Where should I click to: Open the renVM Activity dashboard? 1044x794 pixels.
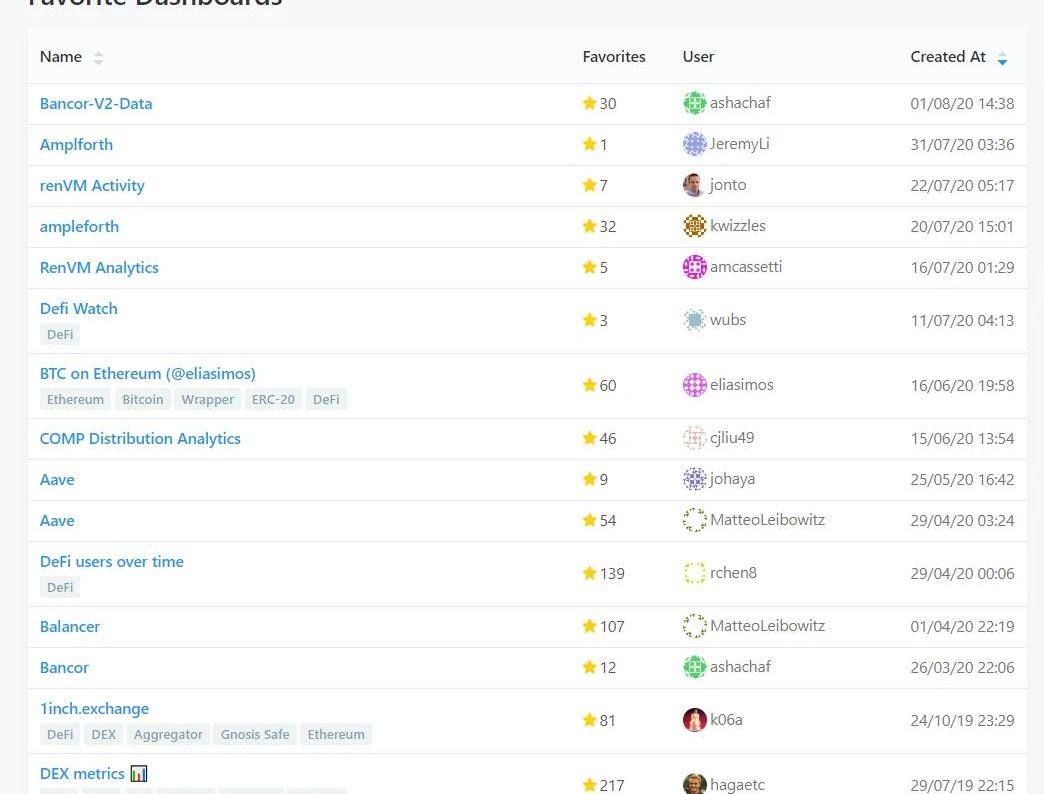tap(92, 185)
